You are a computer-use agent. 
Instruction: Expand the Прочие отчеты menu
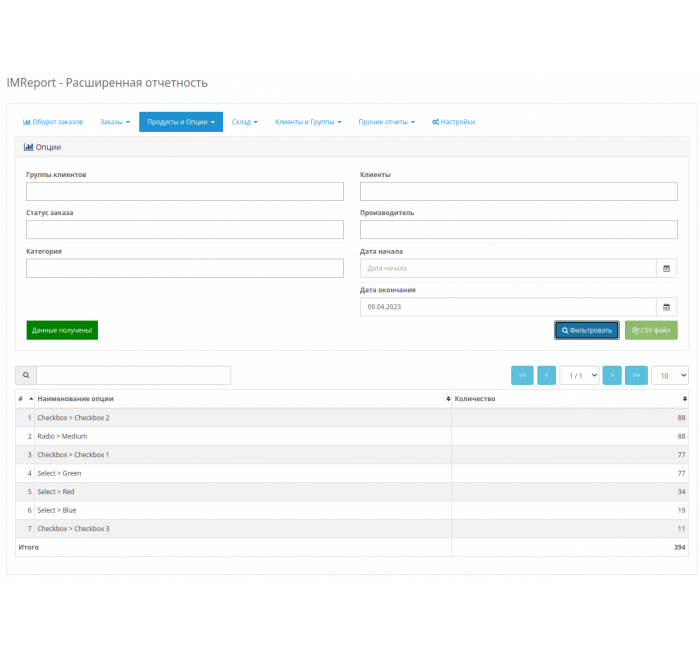pyautogui.click(x=387, y=122)
